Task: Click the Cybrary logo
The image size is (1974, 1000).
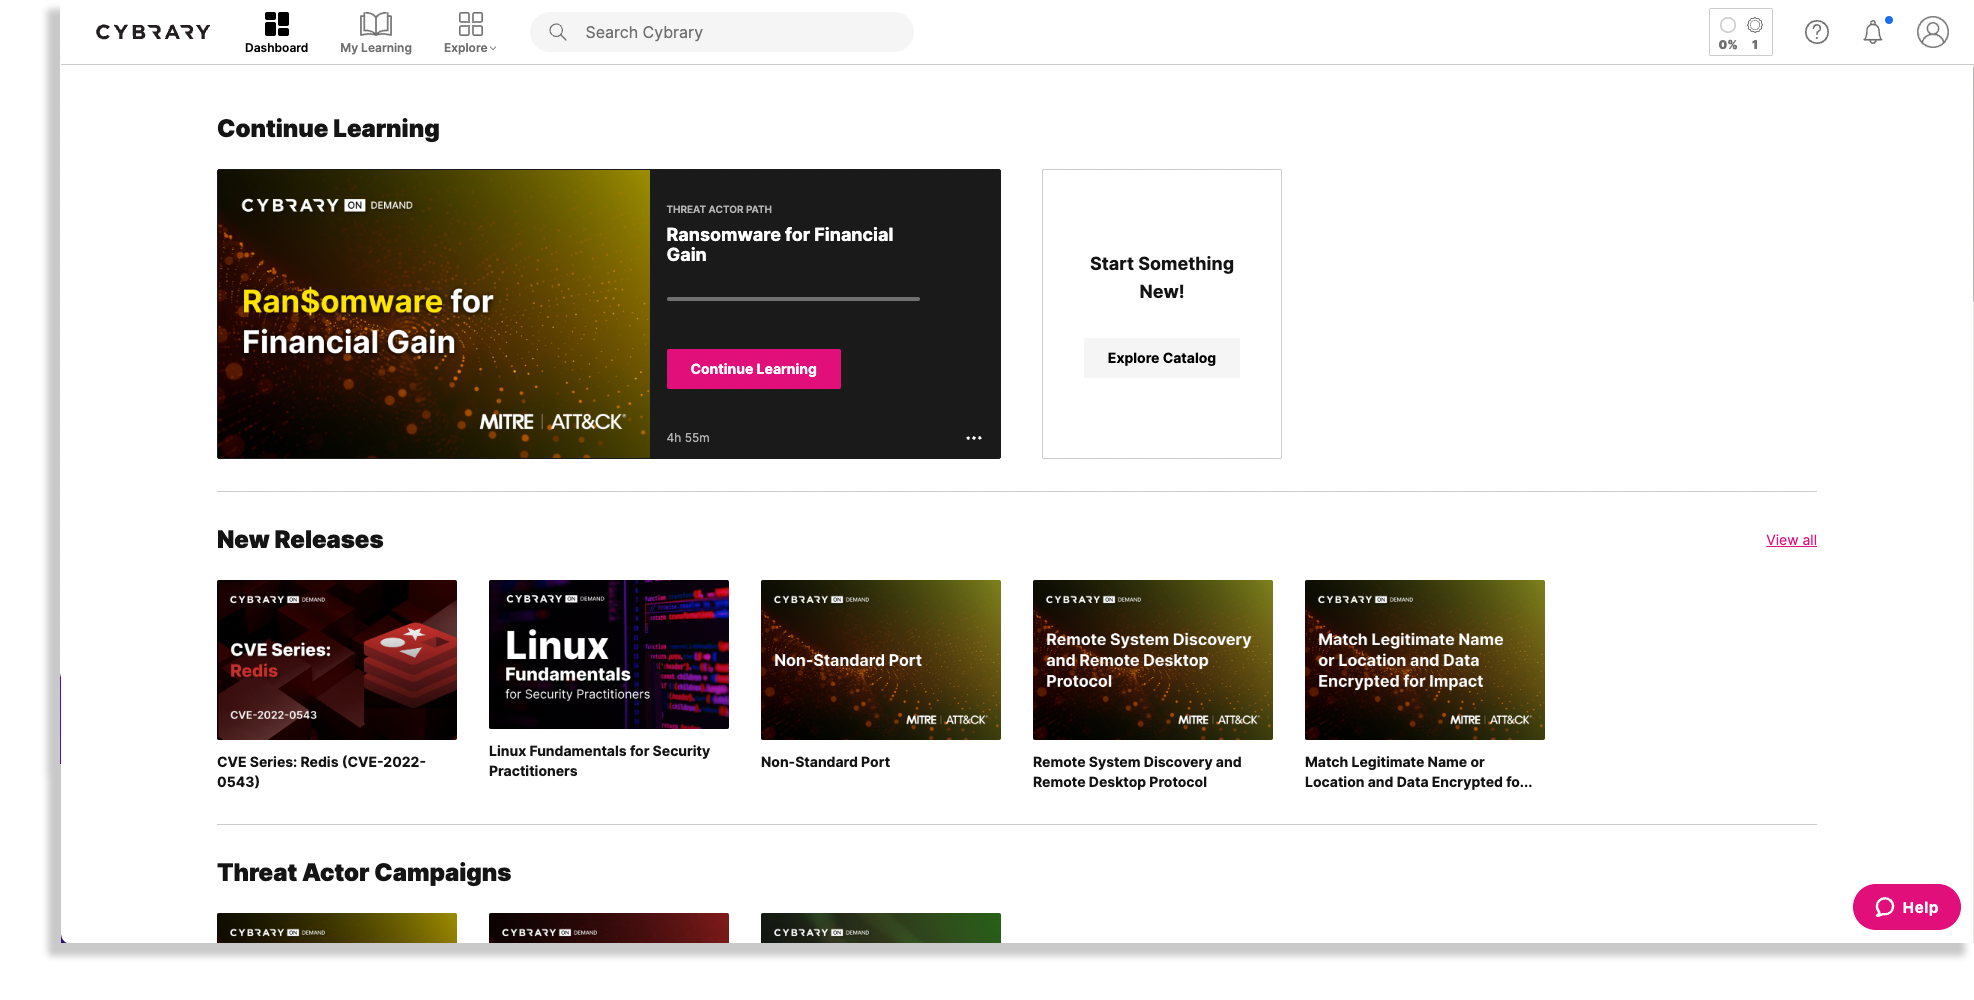Action: pyautogui.click(x=153, y=32)
